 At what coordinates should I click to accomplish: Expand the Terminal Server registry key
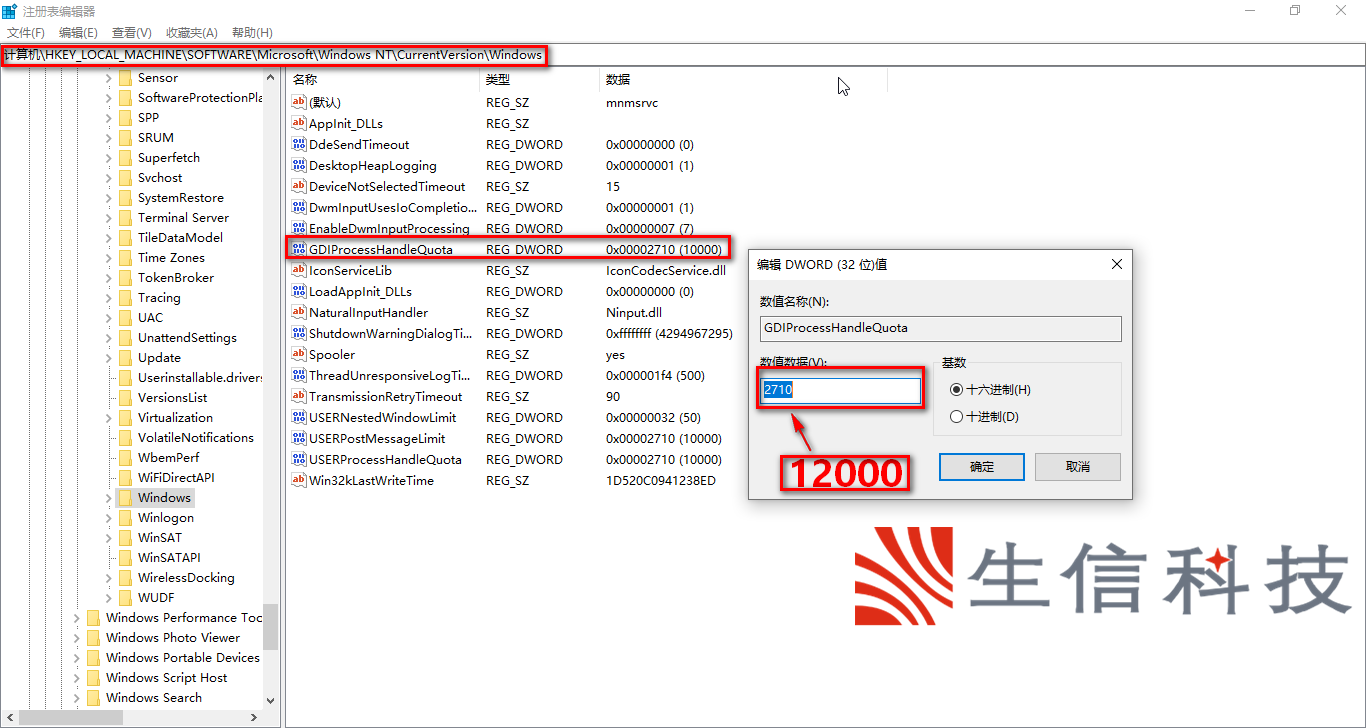point(107,217)
